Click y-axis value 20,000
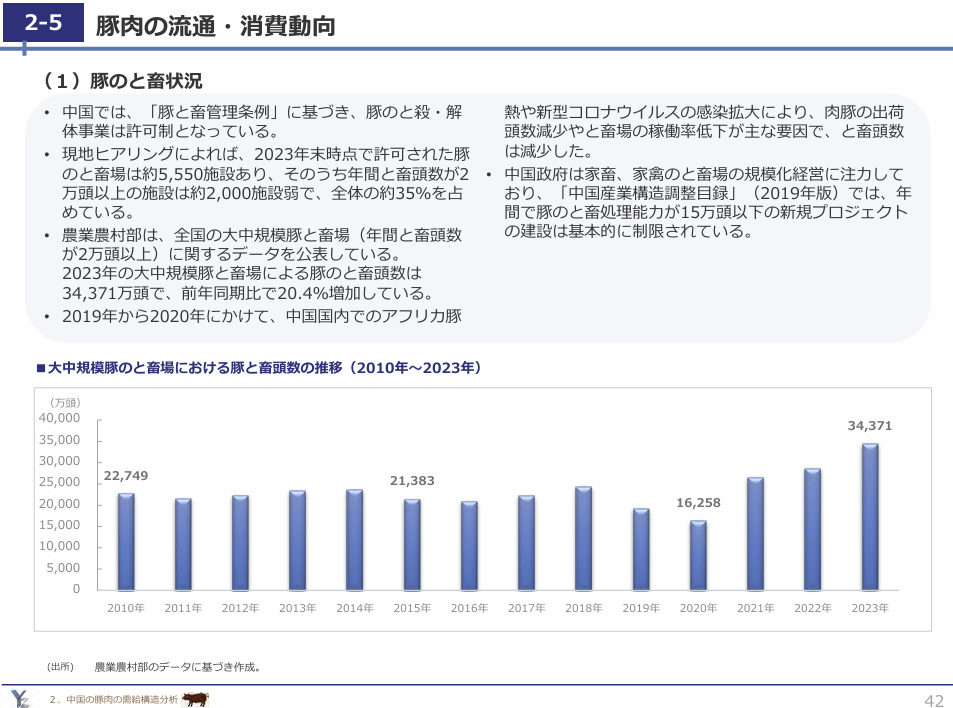953x708 pixels. point(60,504)
